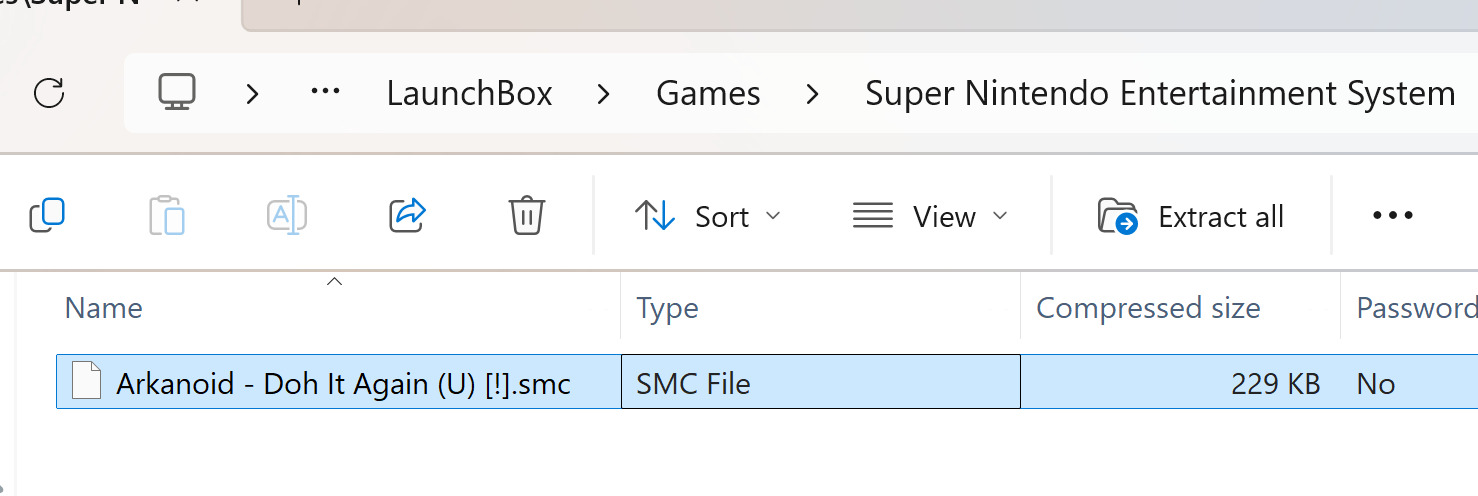
Task: Click the Copy toolbar icon
Action: click(47, 215)
